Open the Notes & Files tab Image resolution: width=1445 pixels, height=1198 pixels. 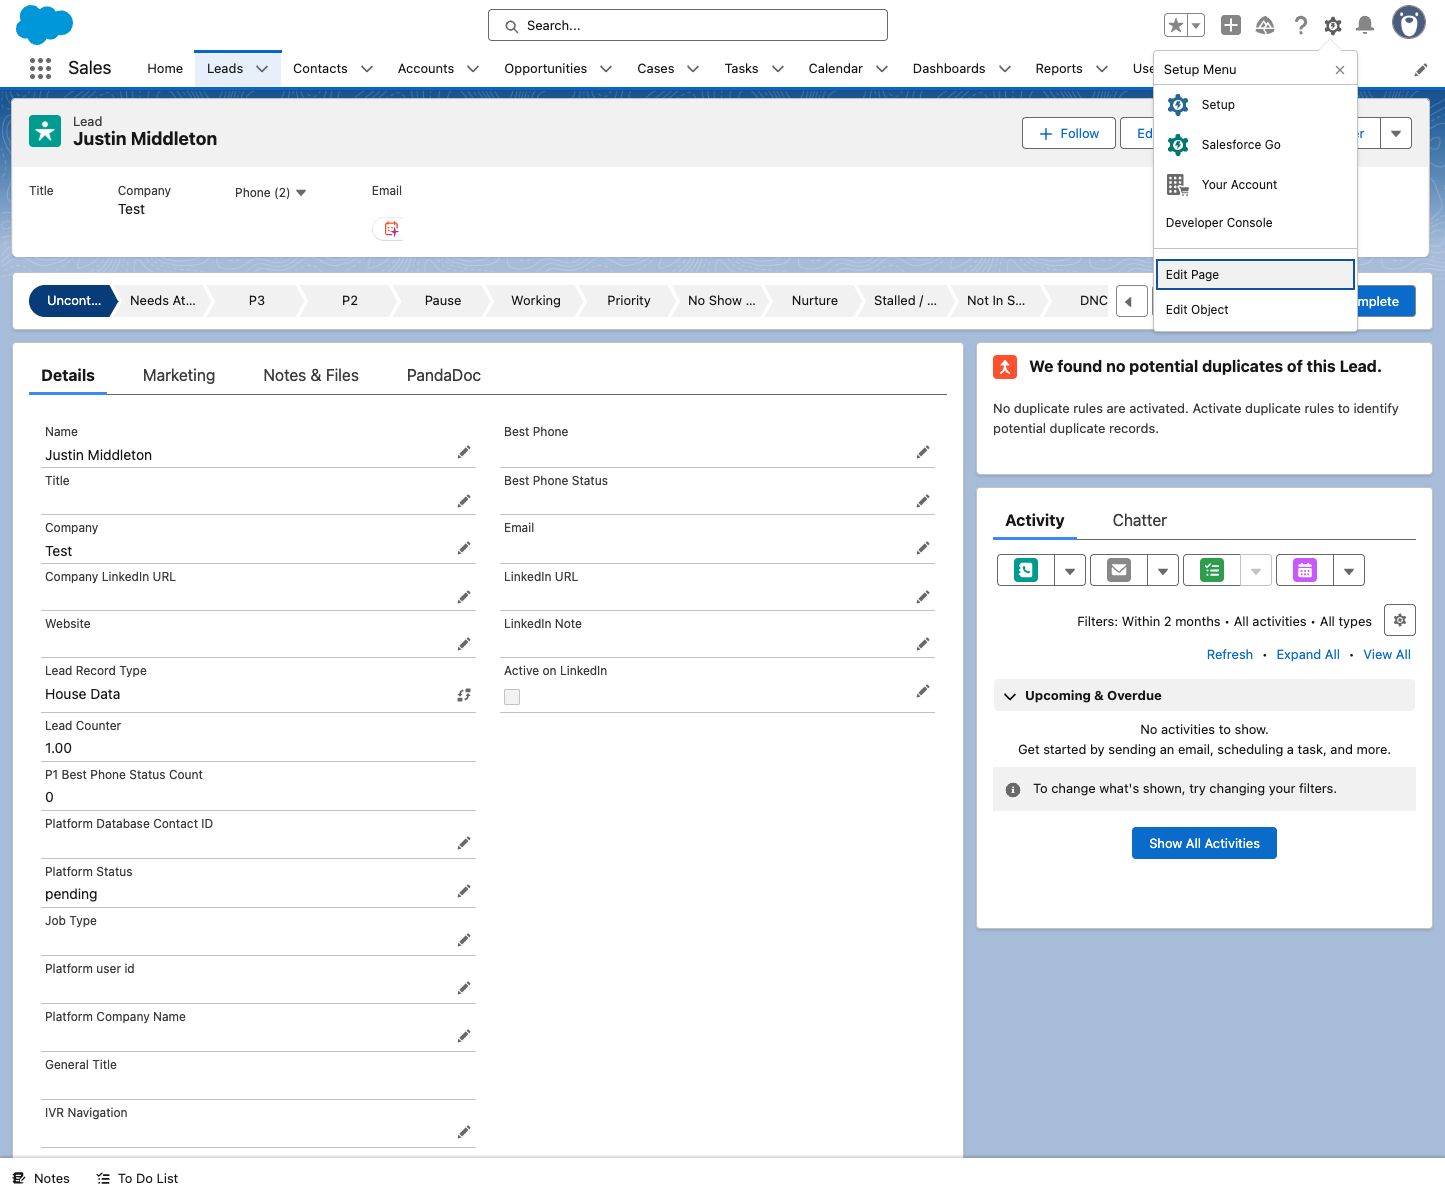pos(311,375)
